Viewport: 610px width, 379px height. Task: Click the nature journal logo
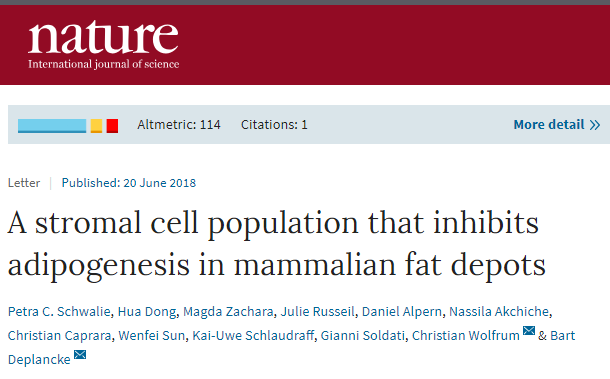tap(103, 45)
